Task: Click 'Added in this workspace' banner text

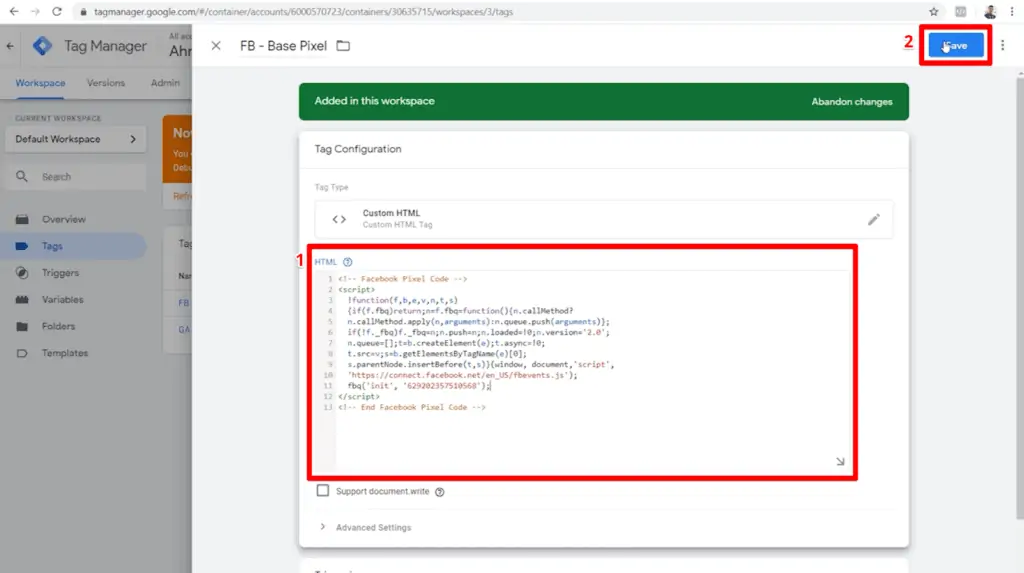Action: (374, 101)
